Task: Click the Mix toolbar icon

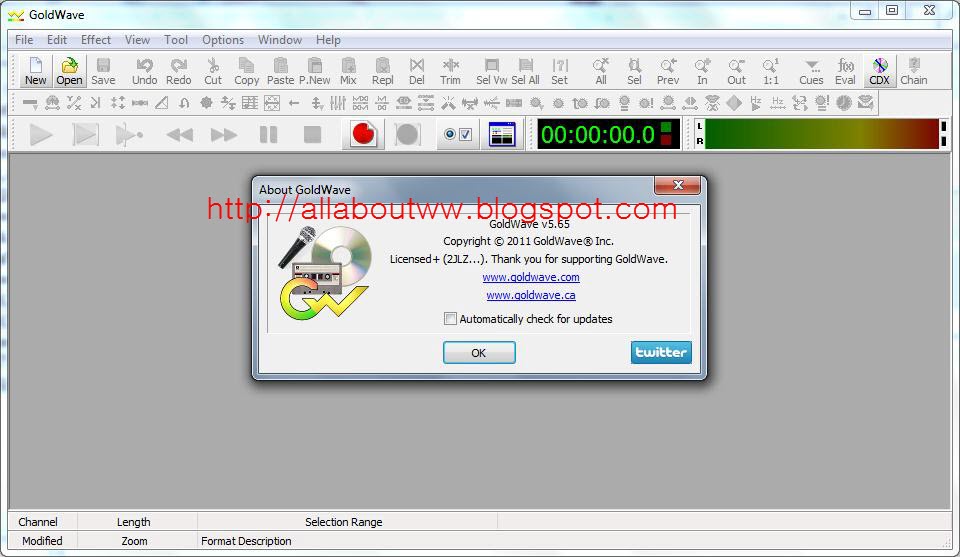Action: click(x=348, y=71)
